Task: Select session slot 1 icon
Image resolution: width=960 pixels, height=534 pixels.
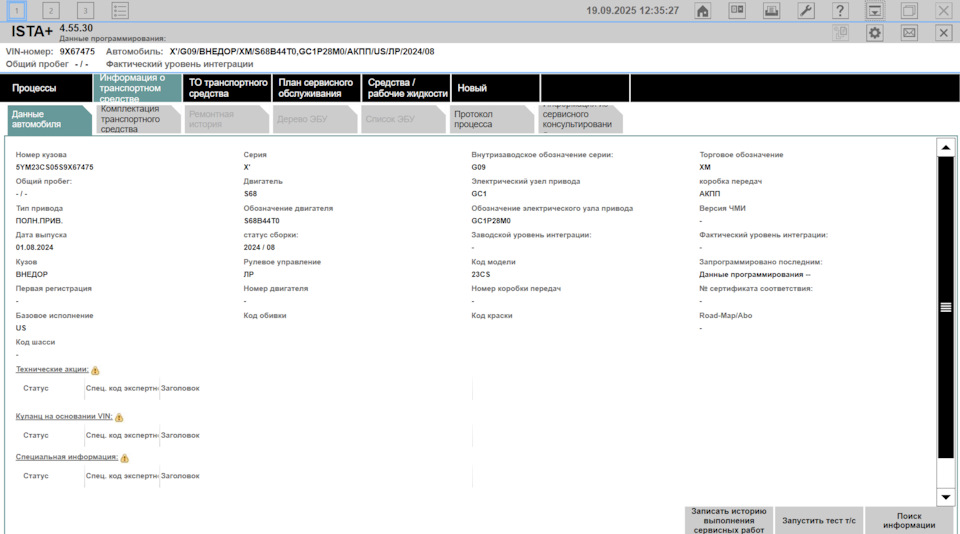Action: point(17,10)
